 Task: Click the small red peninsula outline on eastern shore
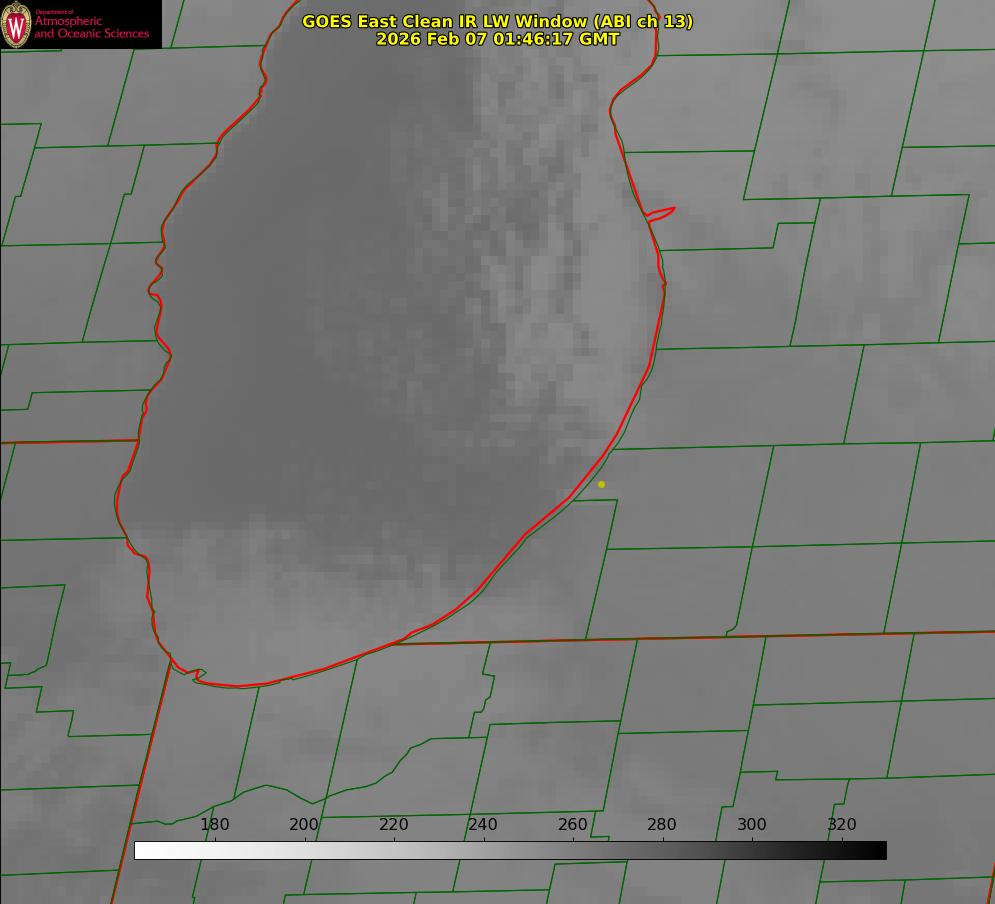pyautogui.click(x=662, y=212)
